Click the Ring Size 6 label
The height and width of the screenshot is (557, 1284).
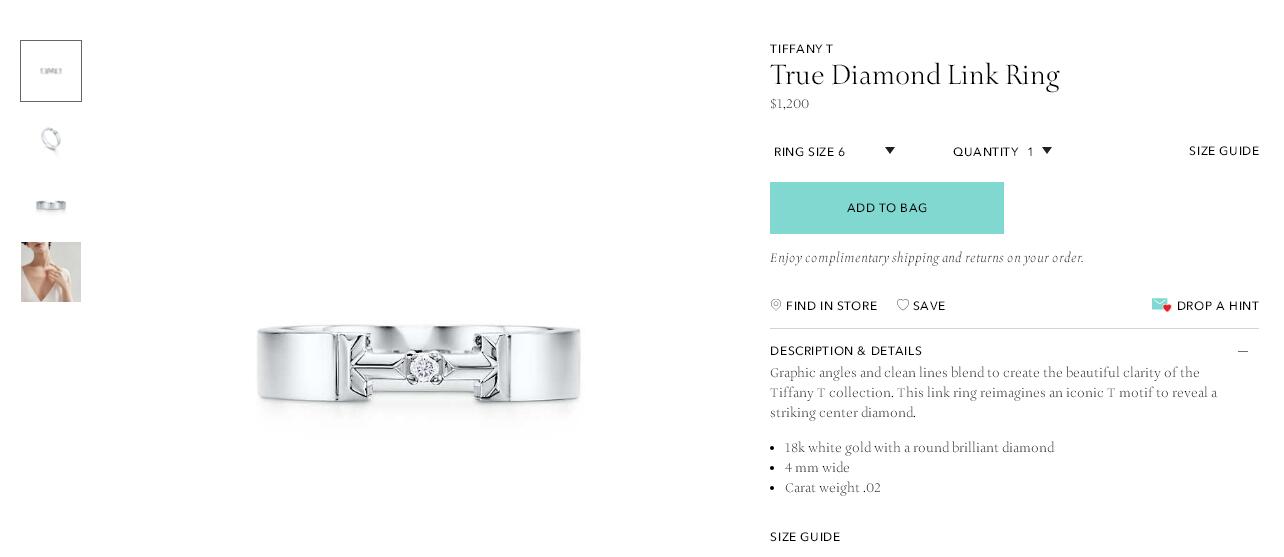(x=810, y=152)
